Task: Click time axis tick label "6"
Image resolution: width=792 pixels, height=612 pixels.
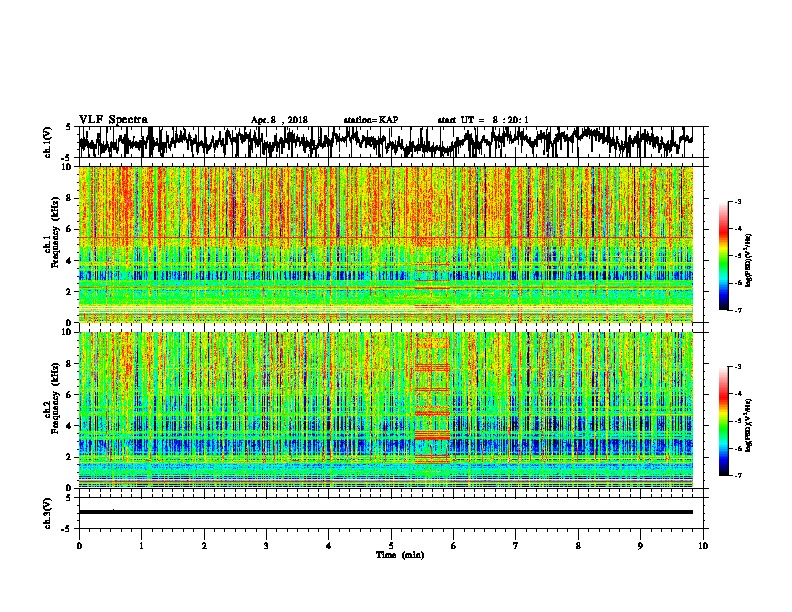Action: [x=454, y=546]
